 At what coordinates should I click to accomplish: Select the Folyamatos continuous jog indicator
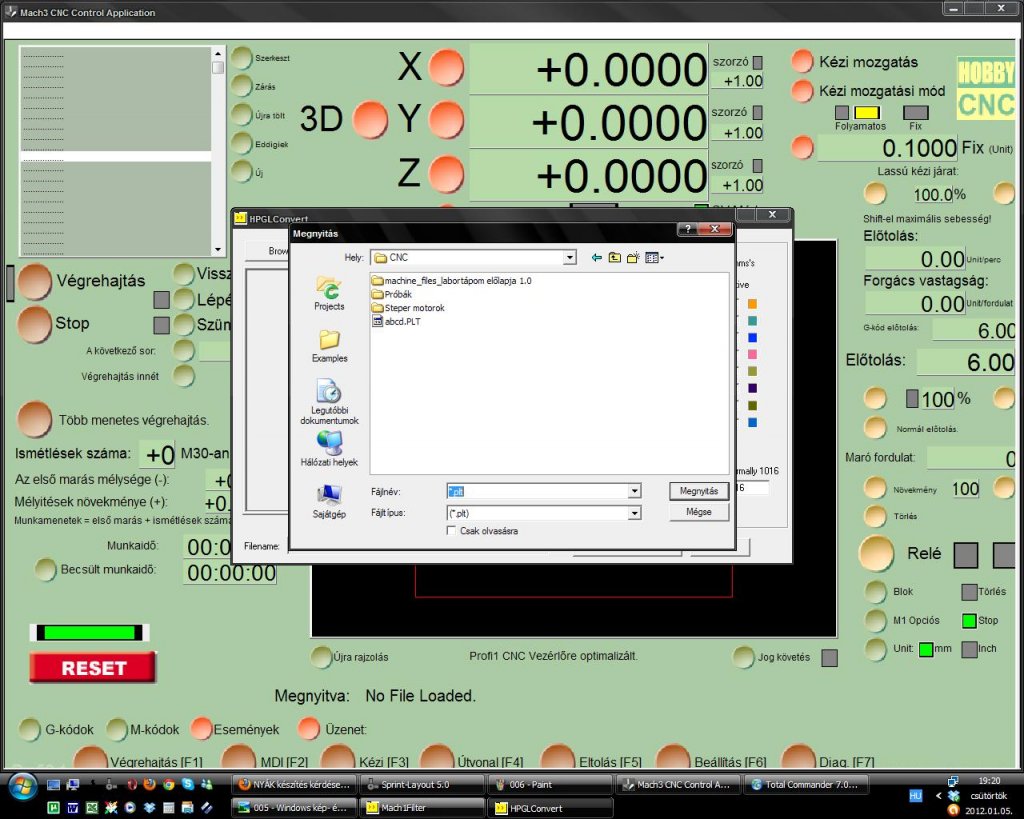click(867, 112)
